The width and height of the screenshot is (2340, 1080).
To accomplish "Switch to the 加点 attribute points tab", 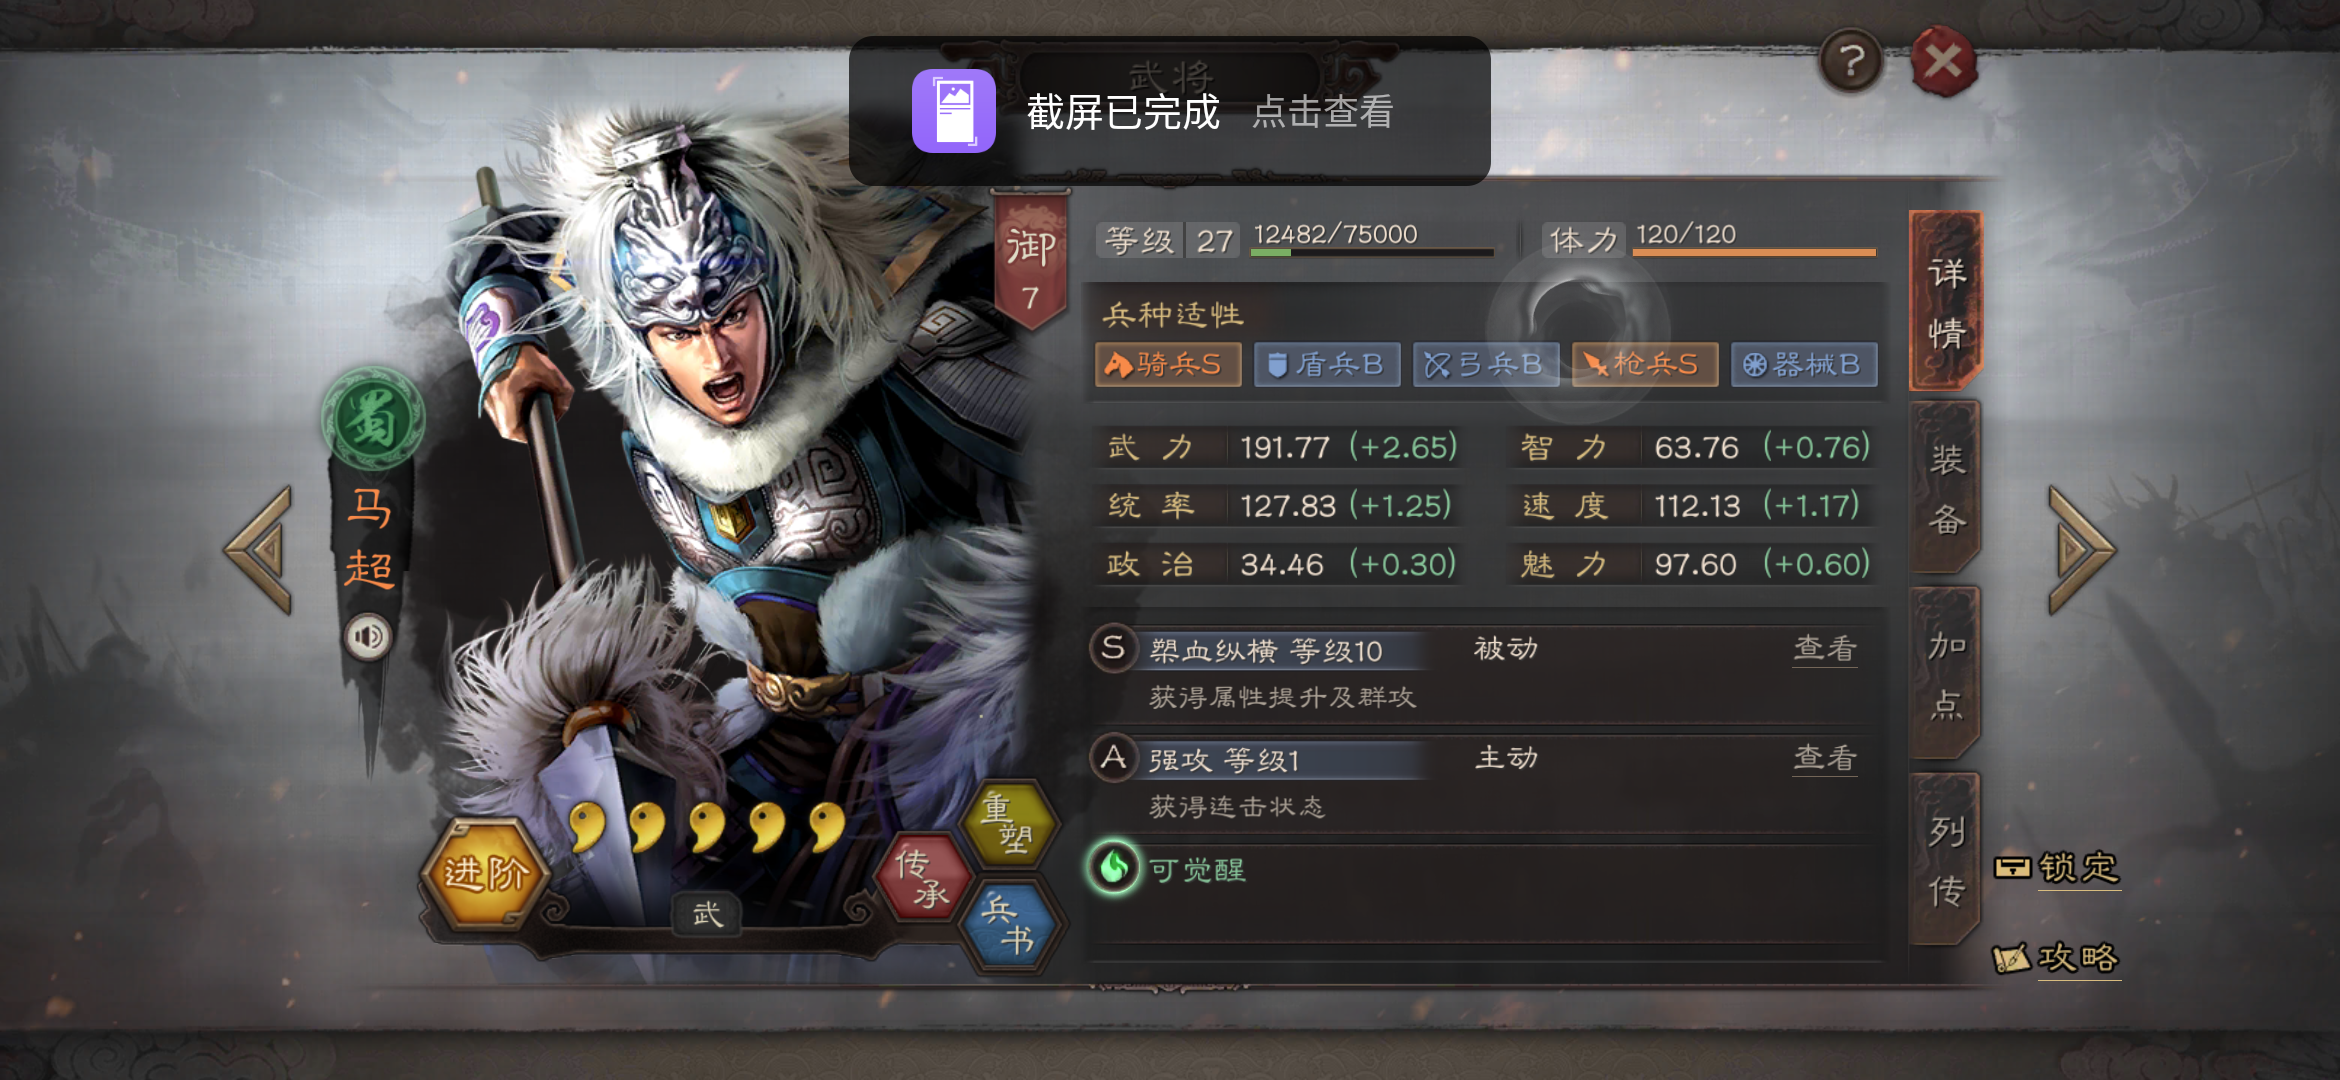I will coord(1946,674).
